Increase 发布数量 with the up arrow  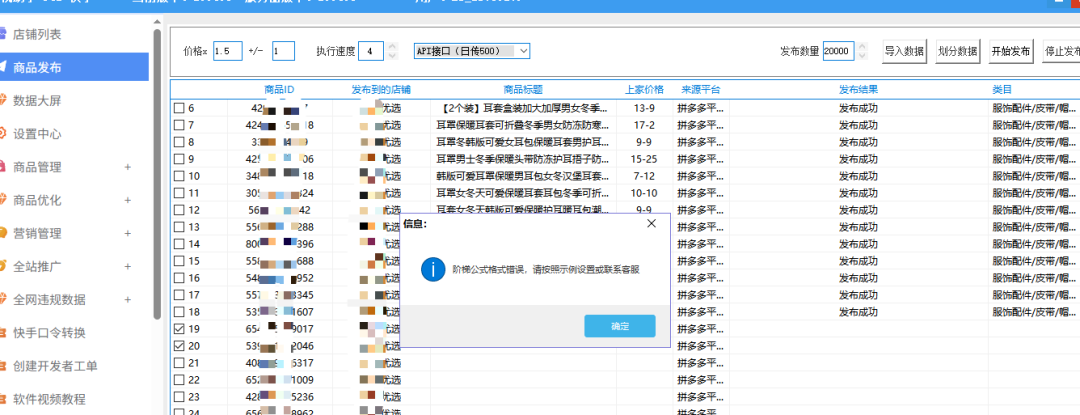(864, 46)
